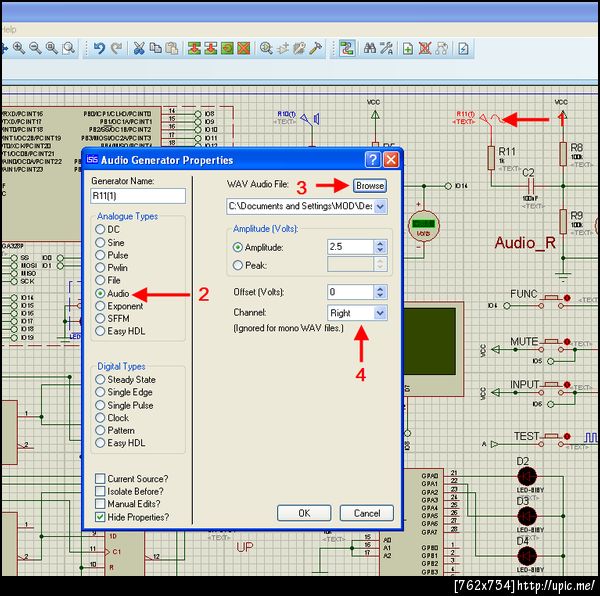
Task: Click the Copy to clipboard icon
Action: (155, 48)
